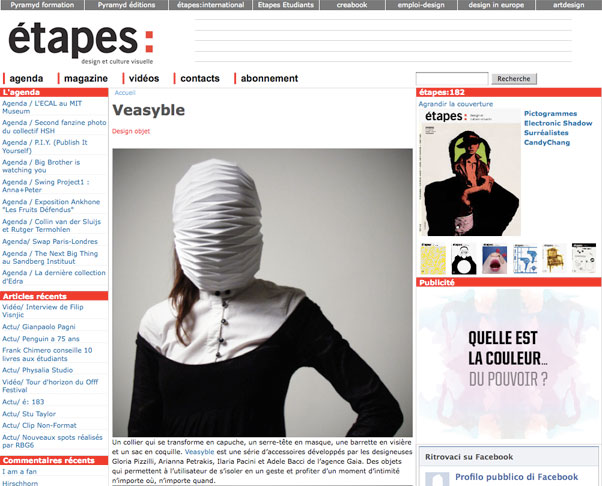602x486 pixels.
Task: Open Agenda / Big Brother is watching you
Action: click(x=41, y=166)
